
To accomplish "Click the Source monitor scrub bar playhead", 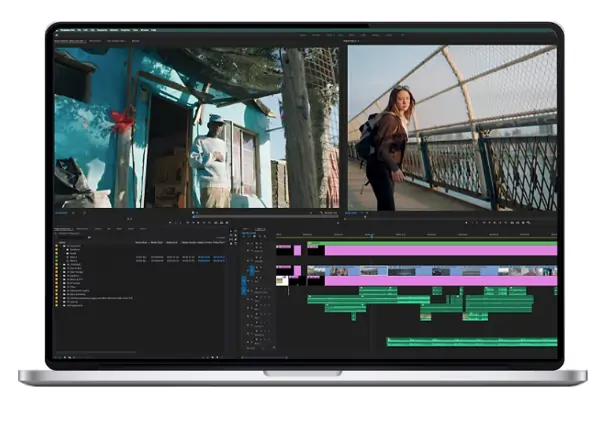I will 193,217.
